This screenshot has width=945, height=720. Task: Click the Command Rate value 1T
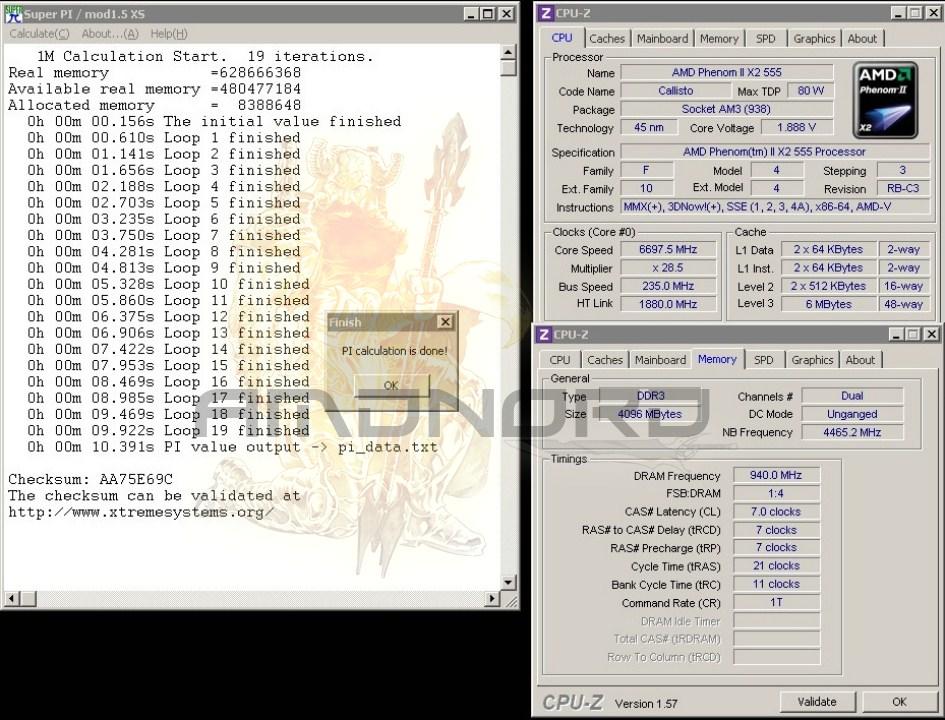pos(776,603)
